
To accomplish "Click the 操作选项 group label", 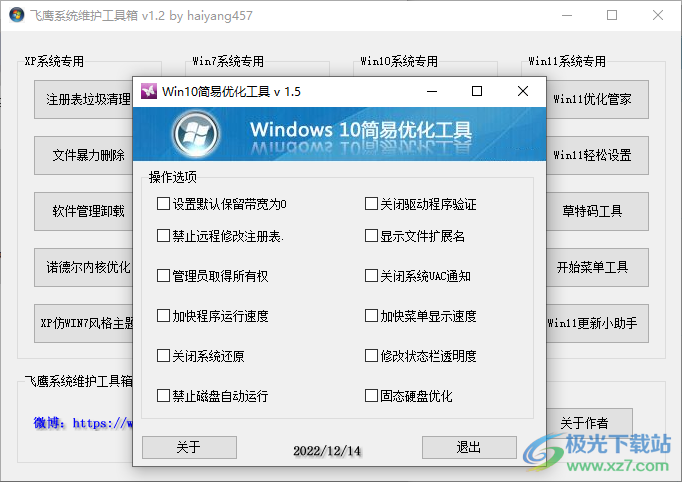I will tap(173, 177).
